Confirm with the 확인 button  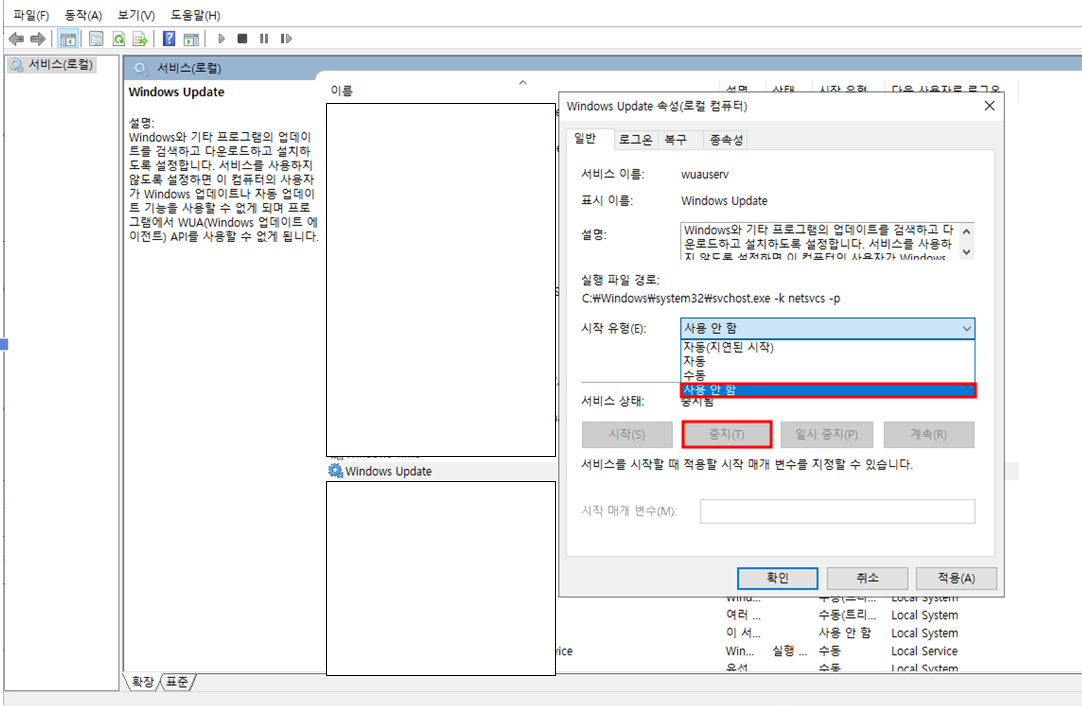pos(777,578)
